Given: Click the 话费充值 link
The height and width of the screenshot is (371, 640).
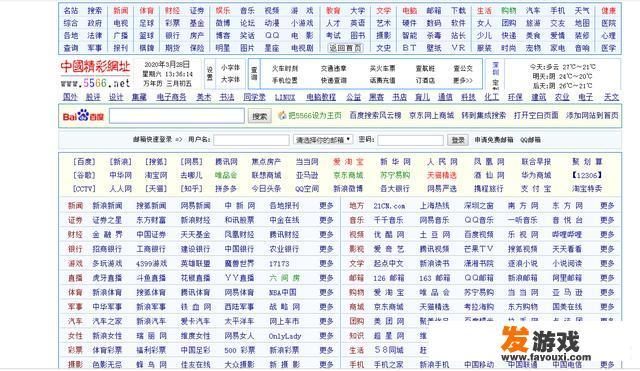Looking at the screenshot, I should [382, 80].
